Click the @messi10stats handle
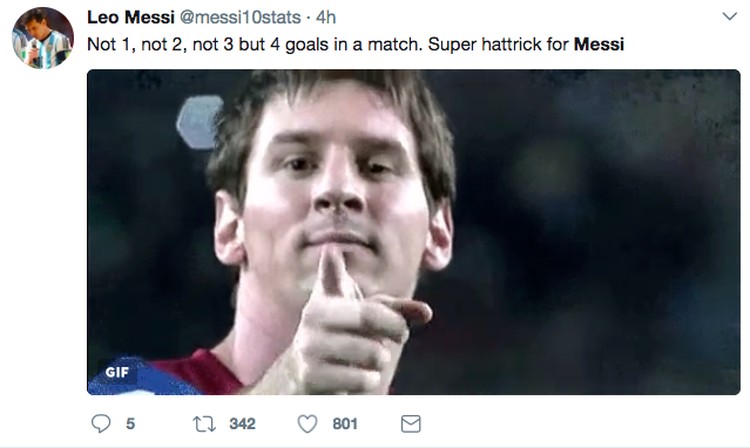750x448 pixels. (x=229, y=18)
